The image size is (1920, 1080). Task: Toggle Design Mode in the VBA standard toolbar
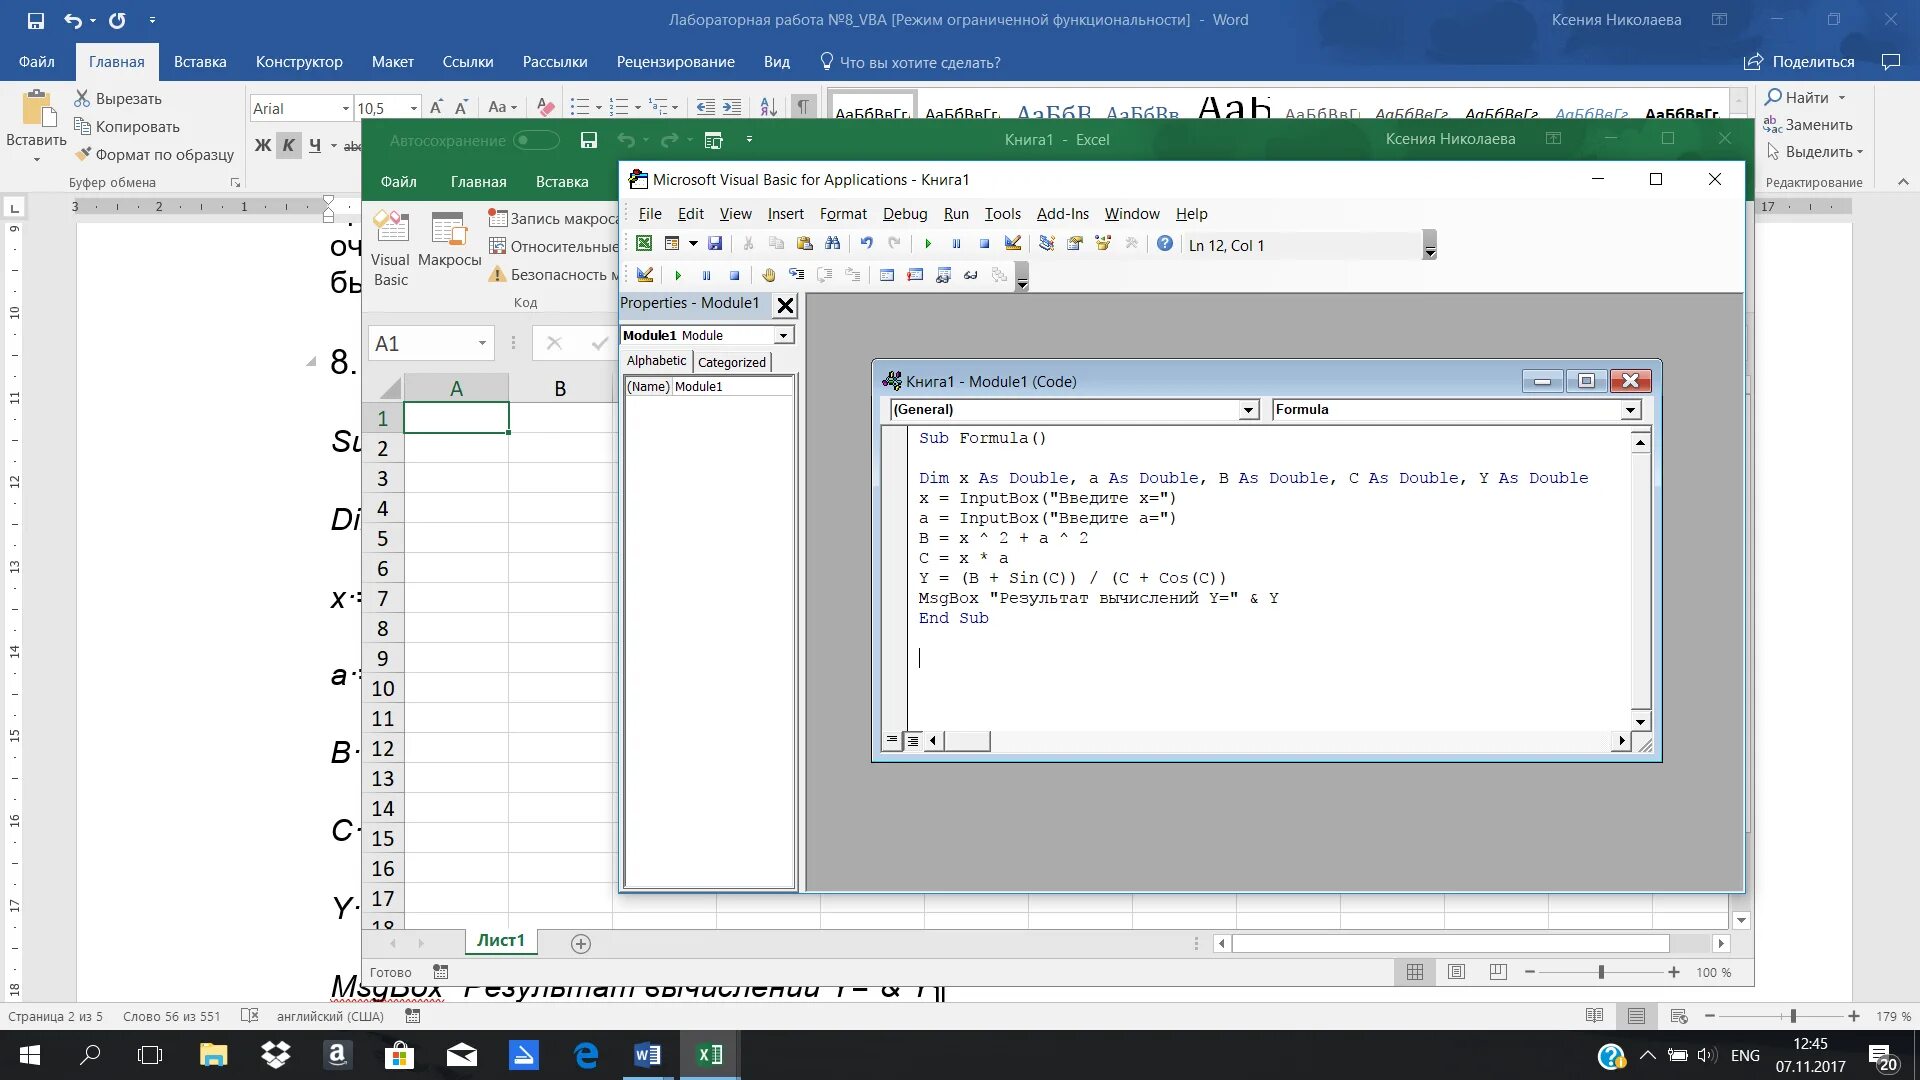1013,244
